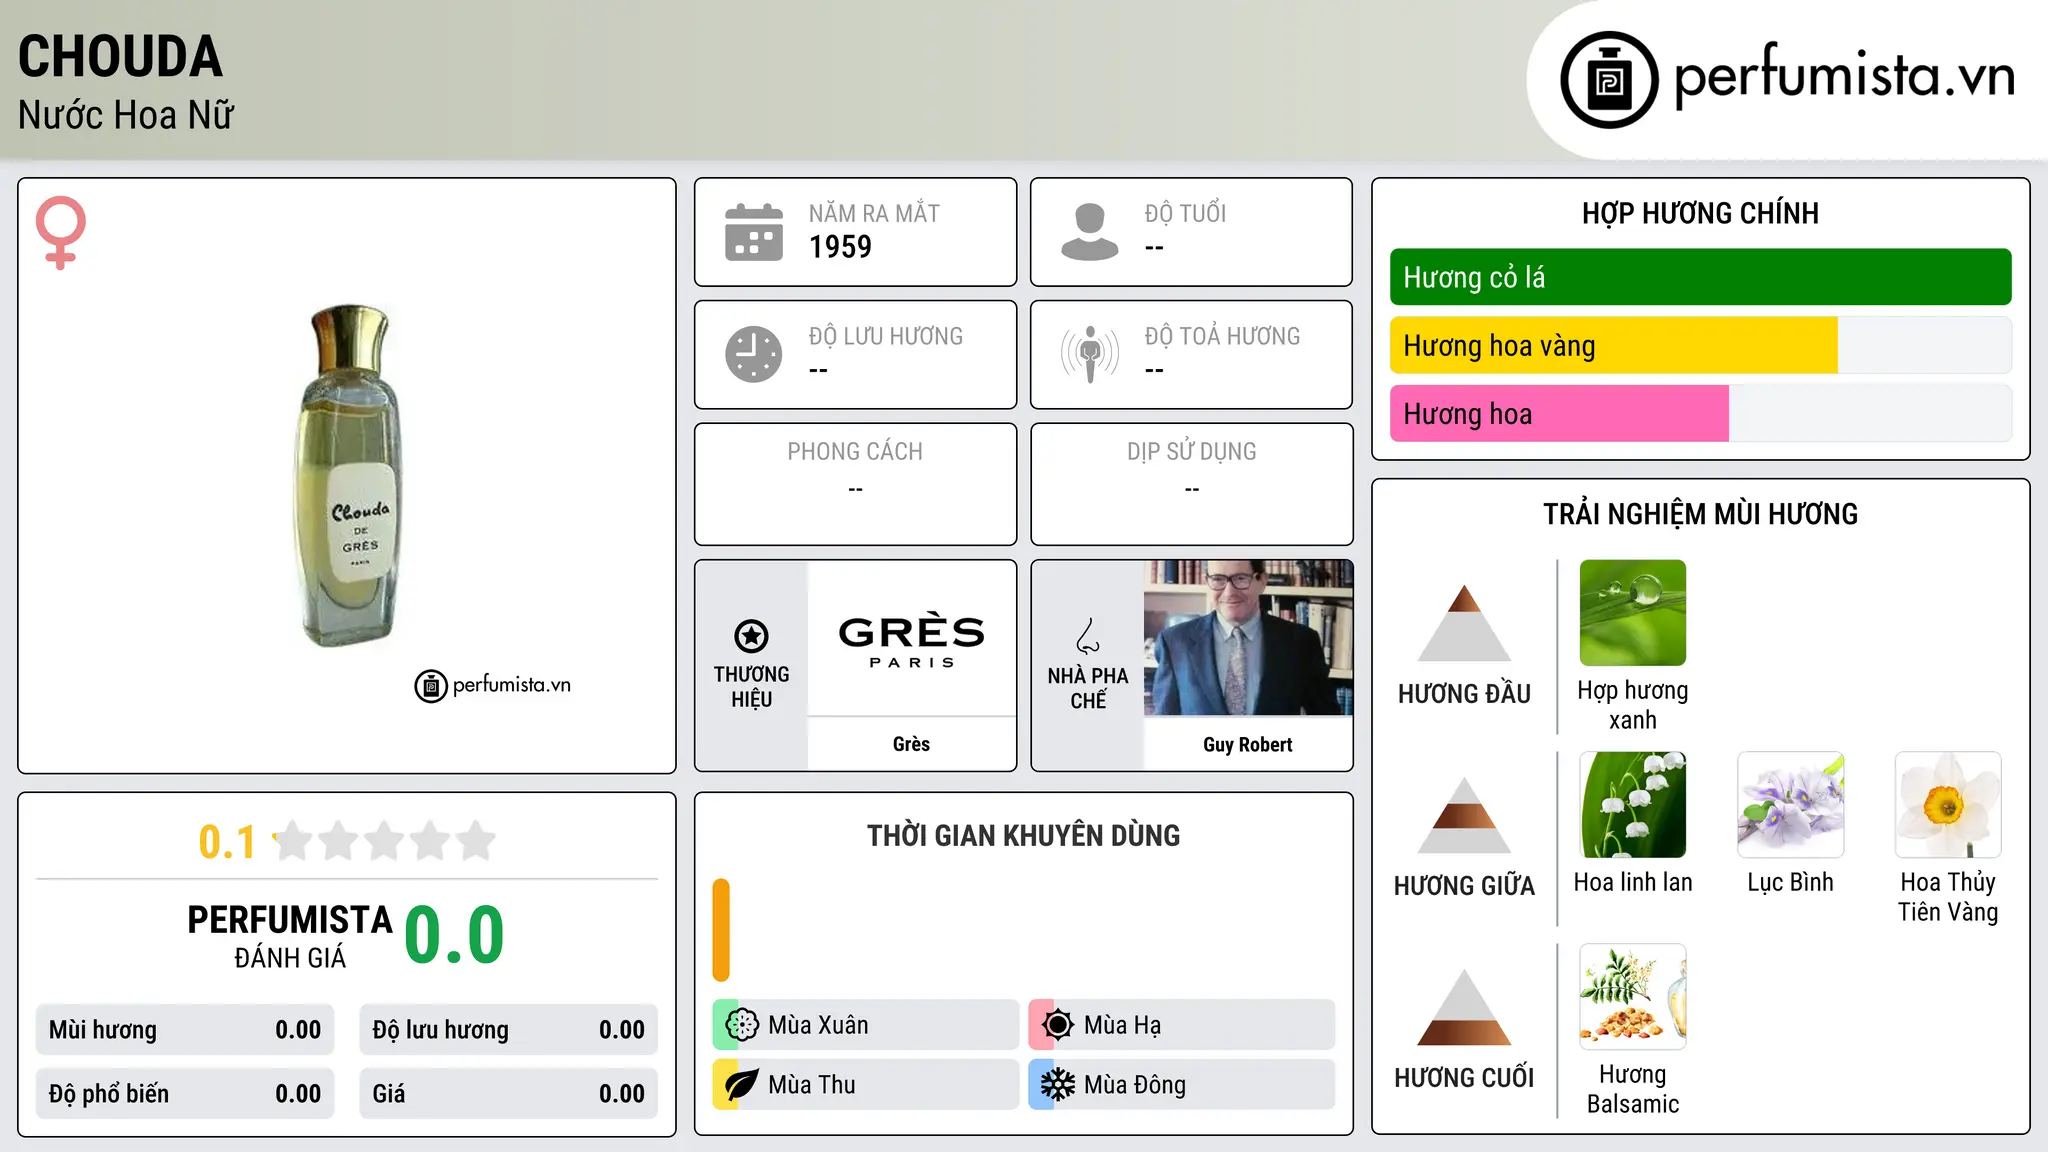2048x1152 pixels.
Task: Click the Perfumista Đánh giá label
Action: 290,936
